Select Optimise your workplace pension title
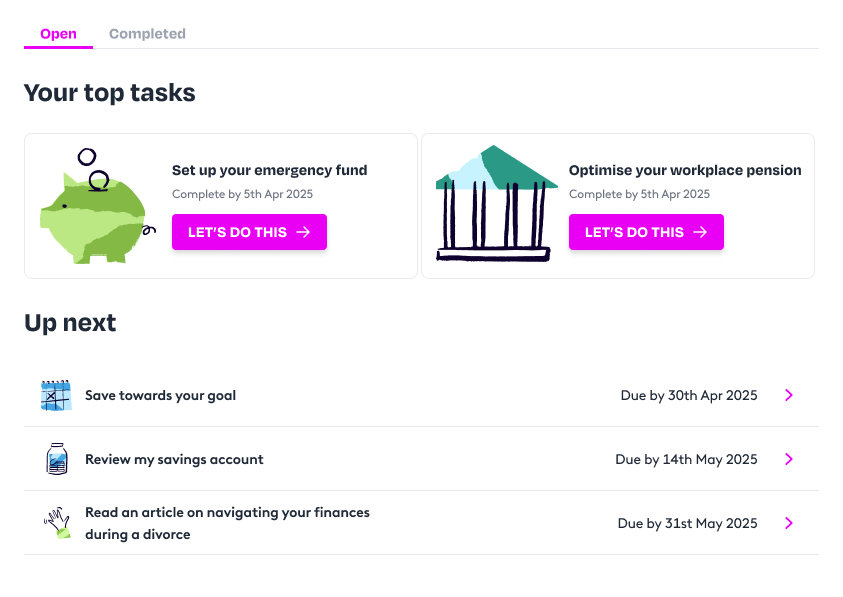Screen dimensions: 843x597 pos(685,170)
